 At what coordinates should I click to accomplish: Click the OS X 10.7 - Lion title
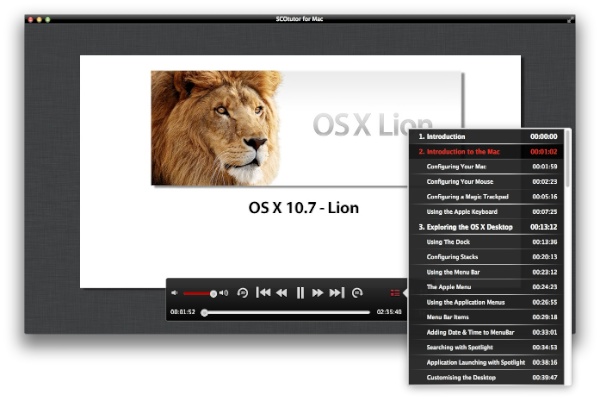304,208
